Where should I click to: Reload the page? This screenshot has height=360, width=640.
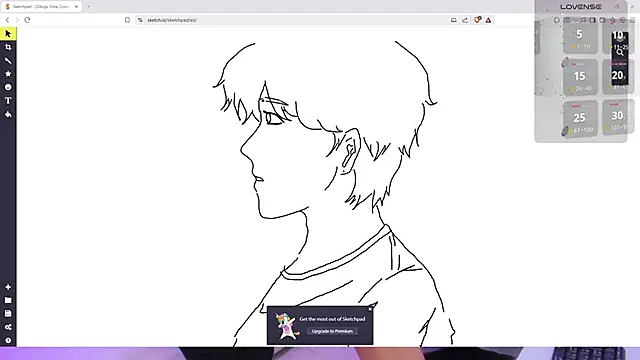tap(27, 20)
